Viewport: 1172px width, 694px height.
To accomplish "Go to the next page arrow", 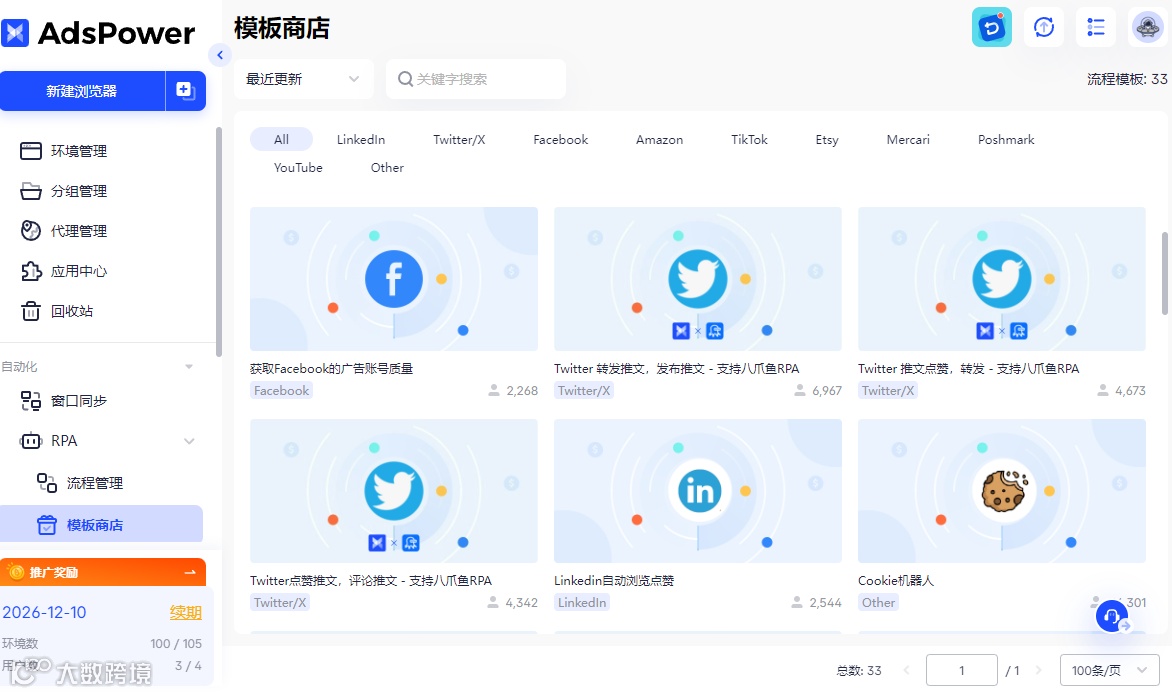I will pyautogui.click(x=1038, y=670).
